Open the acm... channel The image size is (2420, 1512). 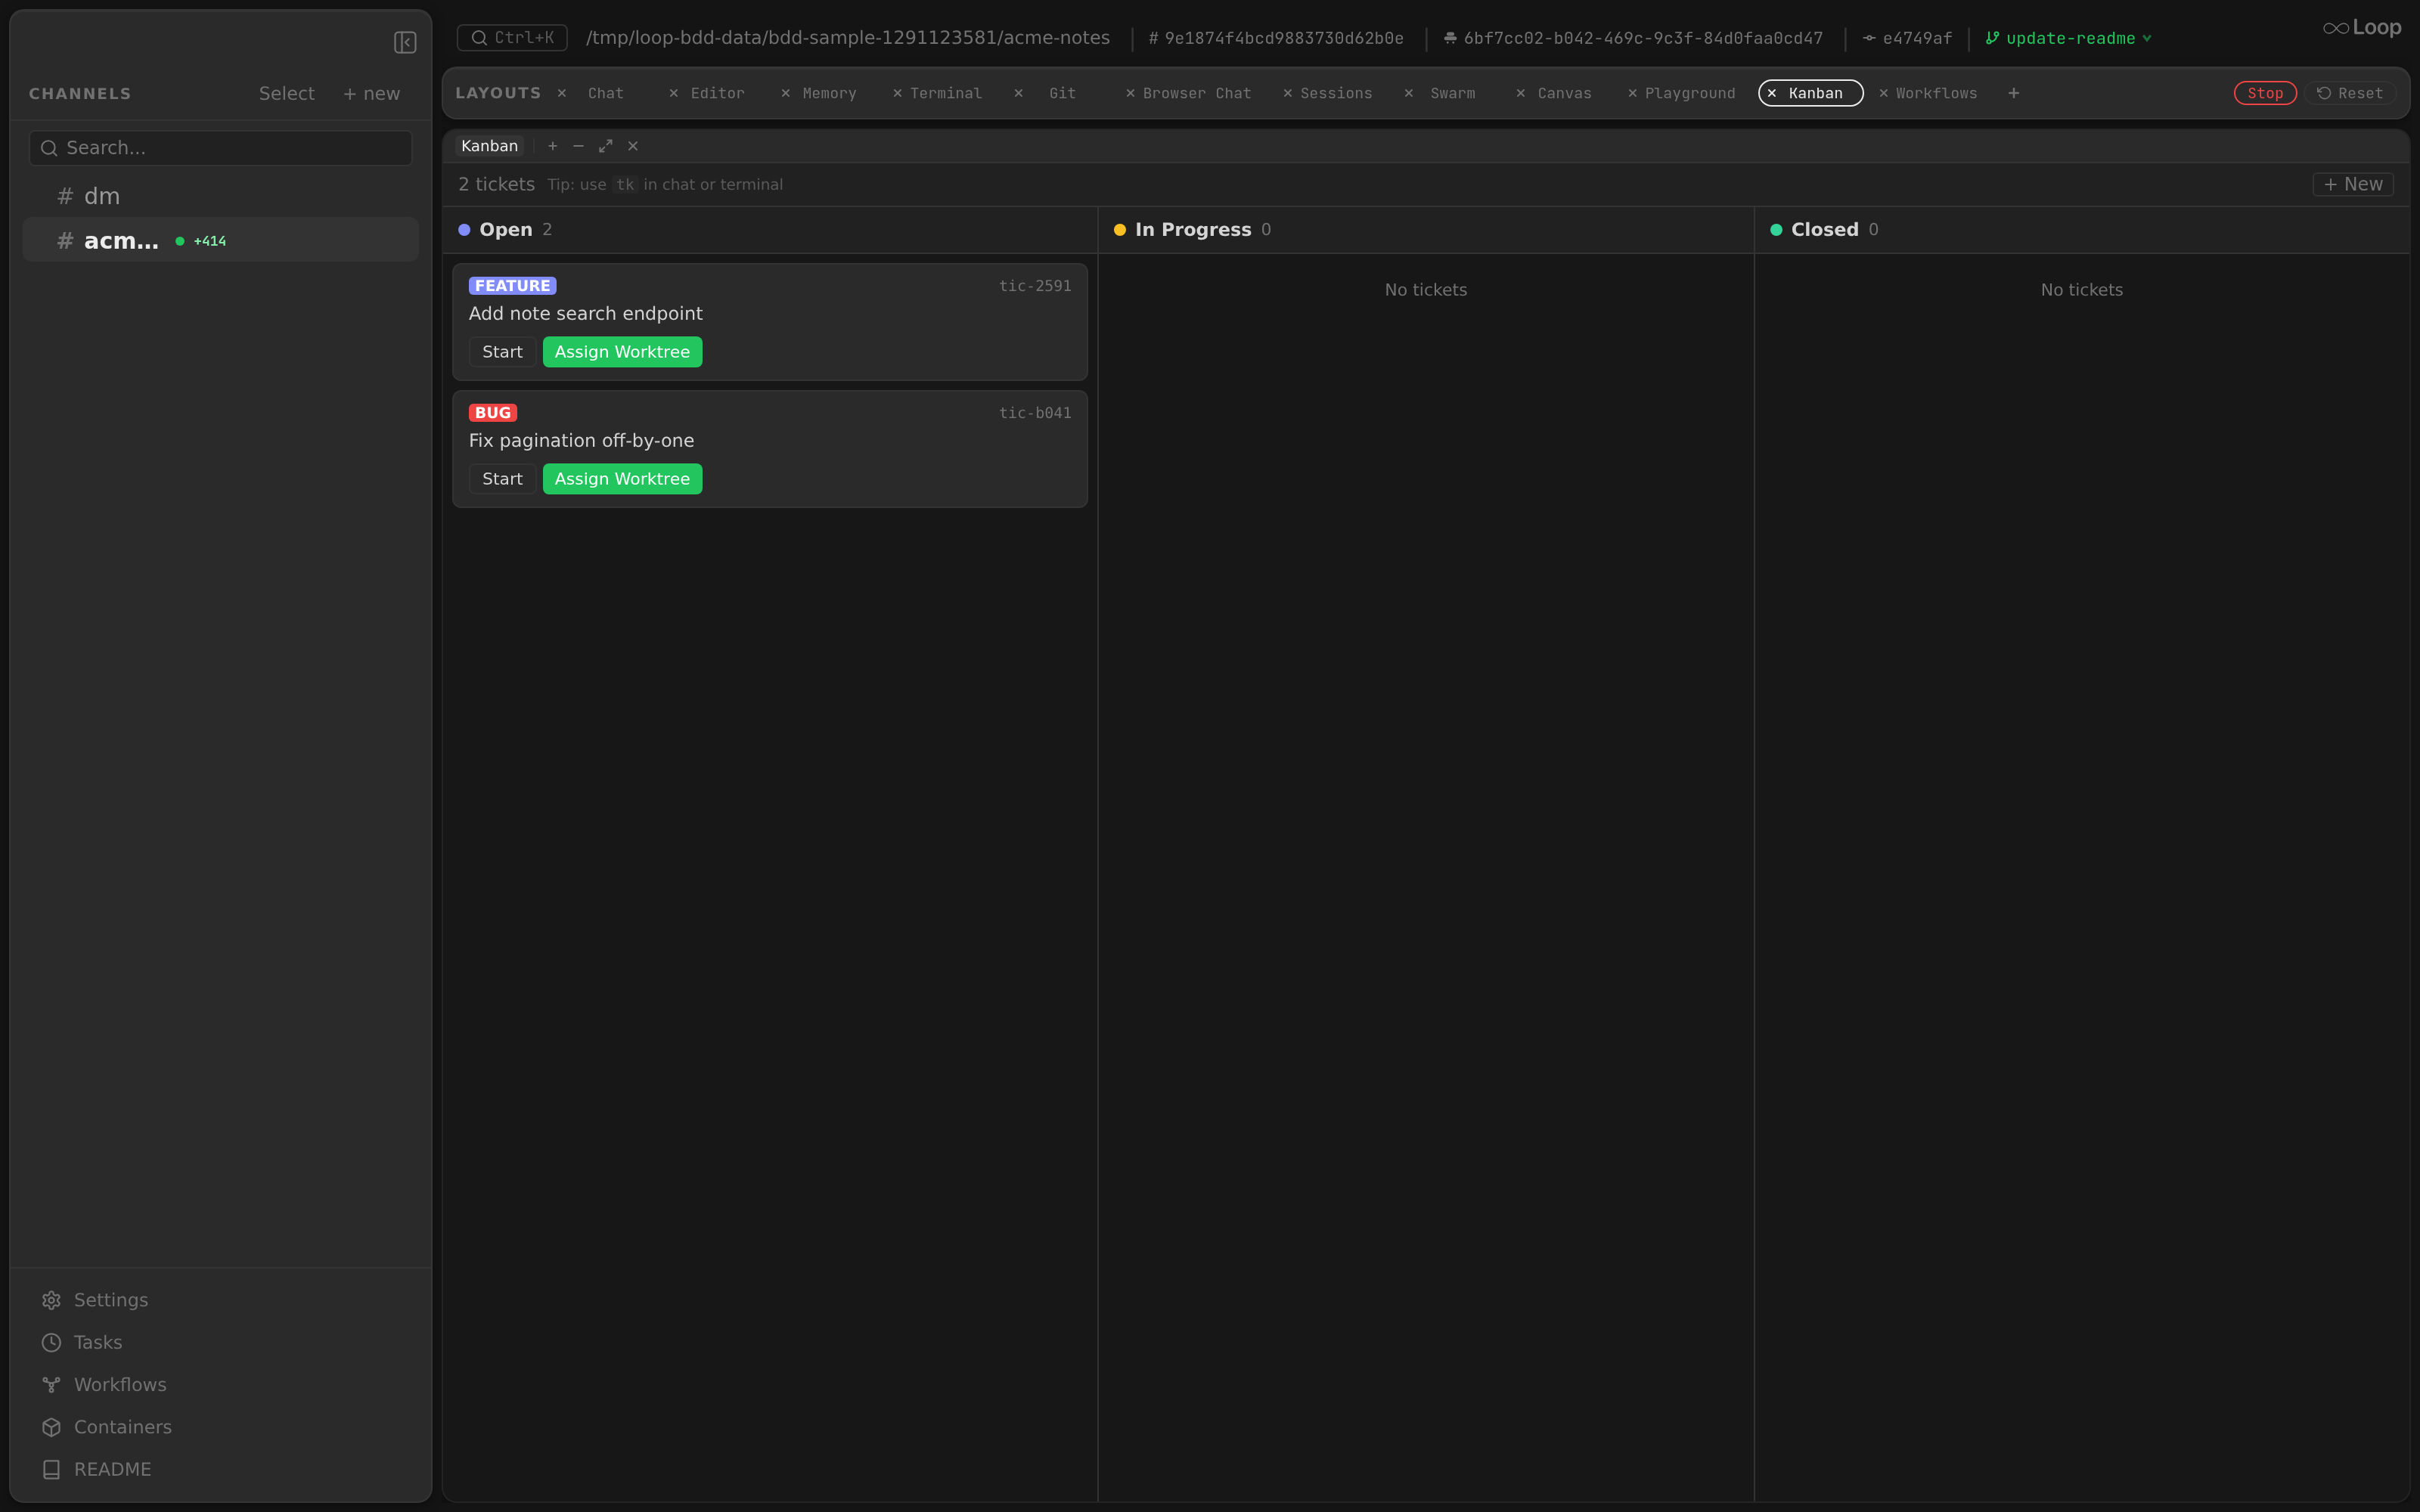point(220,240)
